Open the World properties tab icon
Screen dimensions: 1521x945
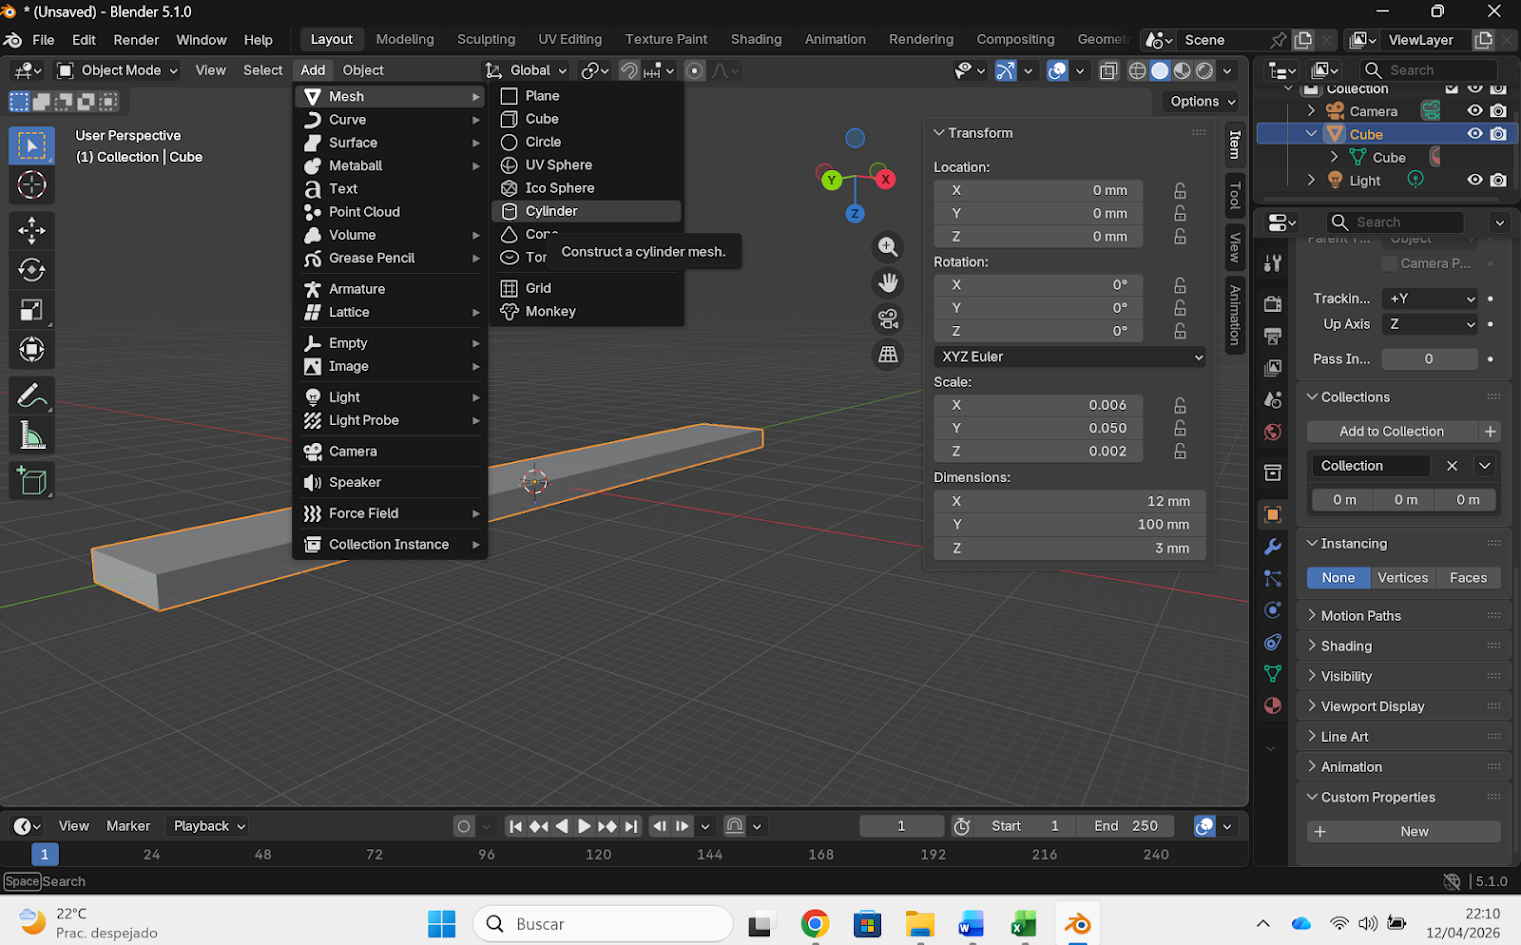click(1273, 432)
